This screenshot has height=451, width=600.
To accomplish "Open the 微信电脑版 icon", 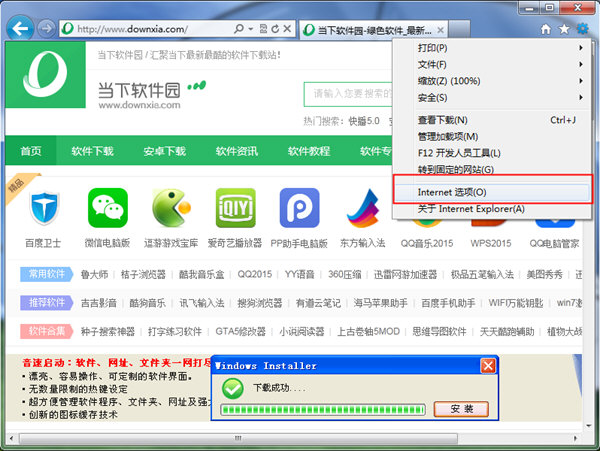I will pos(108,208).
